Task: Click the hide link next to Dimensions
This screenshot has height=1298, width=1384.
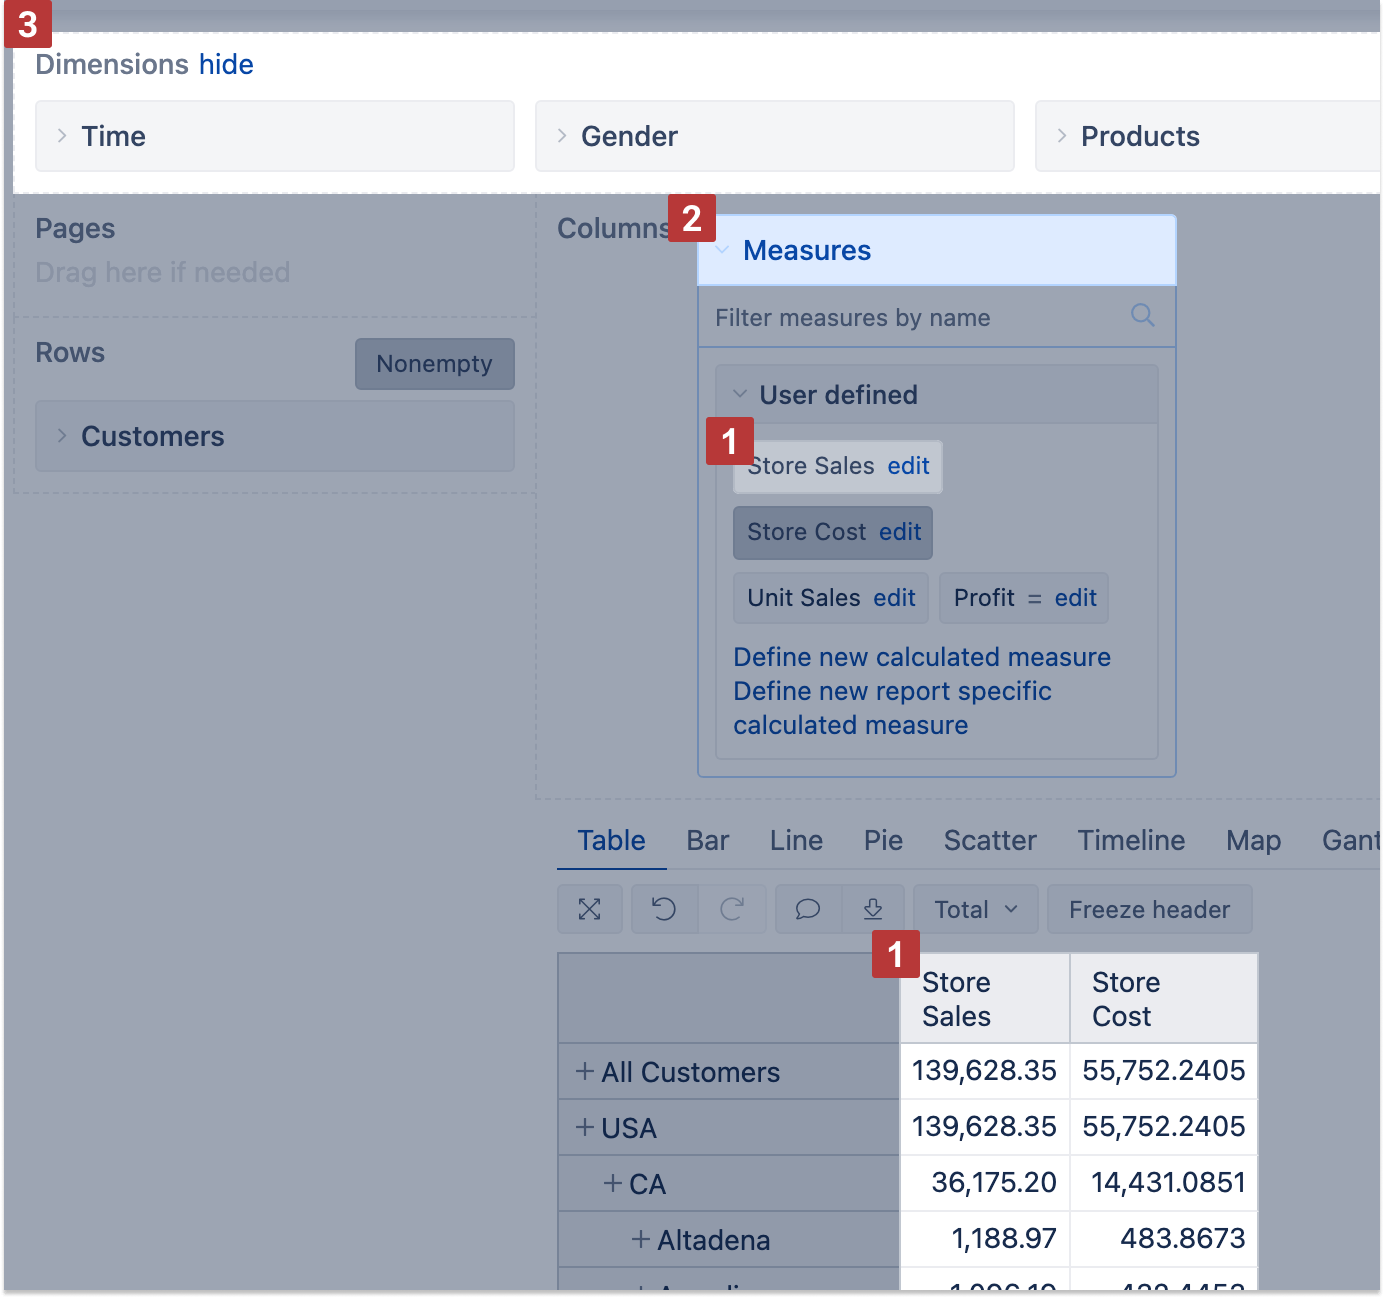Action: coord(226,65)
